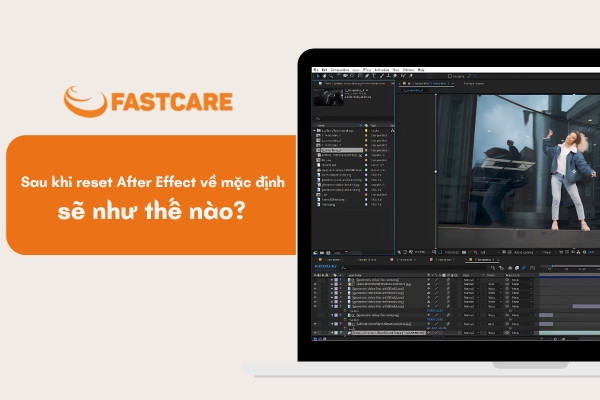Click the current-time indicator on time ruler
The height and width of the screenshot is (400, 600).
553,266
